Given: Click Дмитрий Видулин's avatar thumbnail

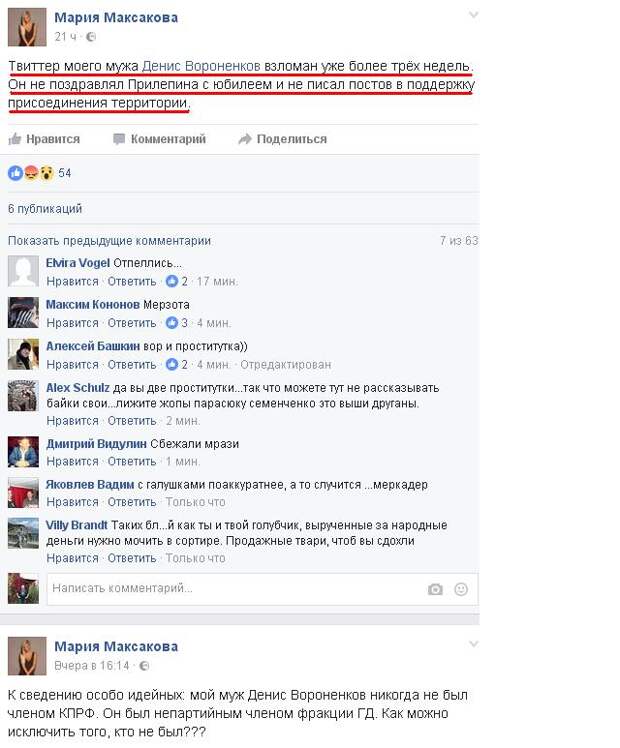Looking at the screenshot, I should (23, 451).
